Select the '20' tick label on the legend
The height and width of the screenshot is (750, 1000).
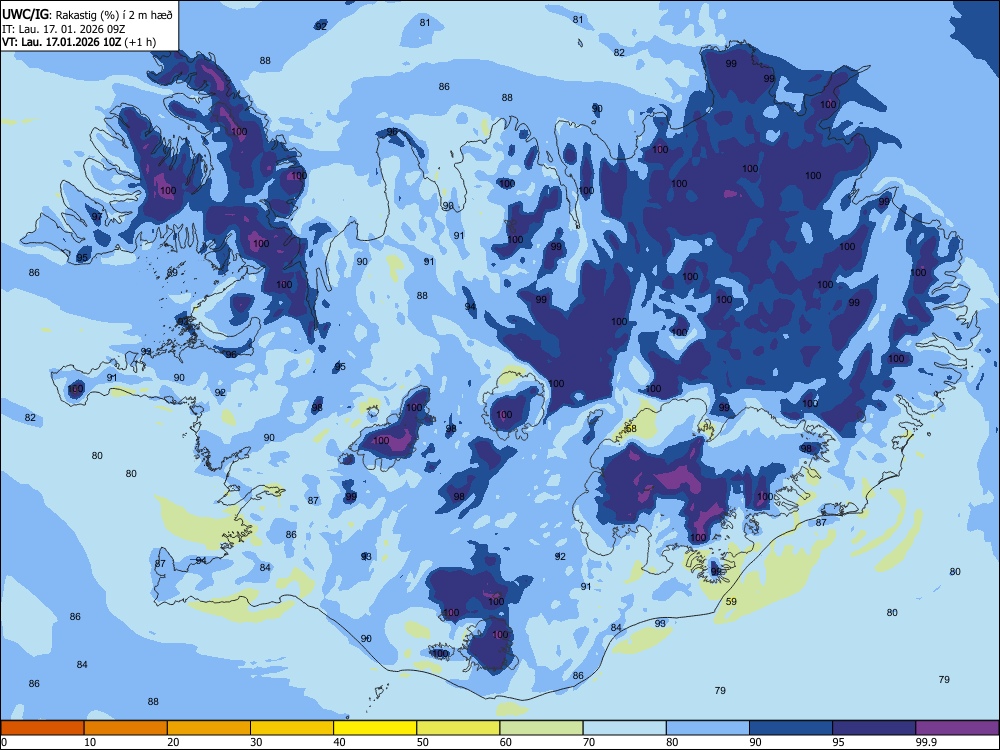click(173, 742)
